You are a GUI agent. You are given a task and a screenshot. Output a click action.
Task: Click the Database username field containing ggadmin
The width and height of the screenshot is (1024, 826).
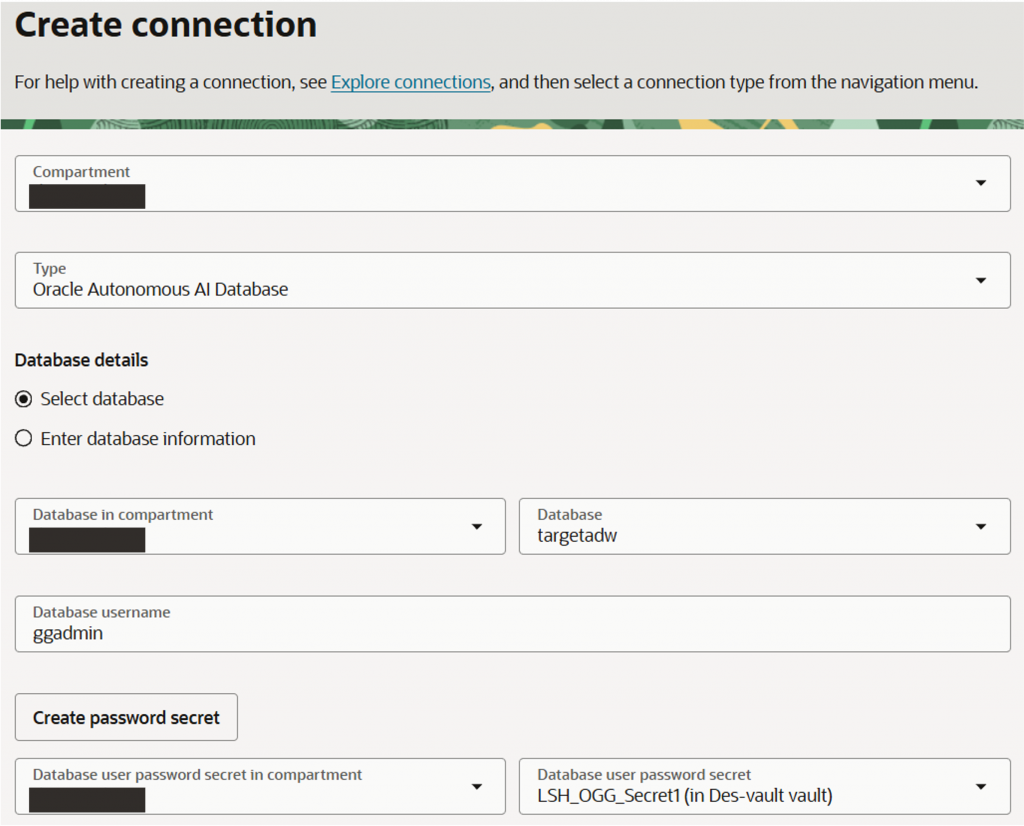(512, 622)
